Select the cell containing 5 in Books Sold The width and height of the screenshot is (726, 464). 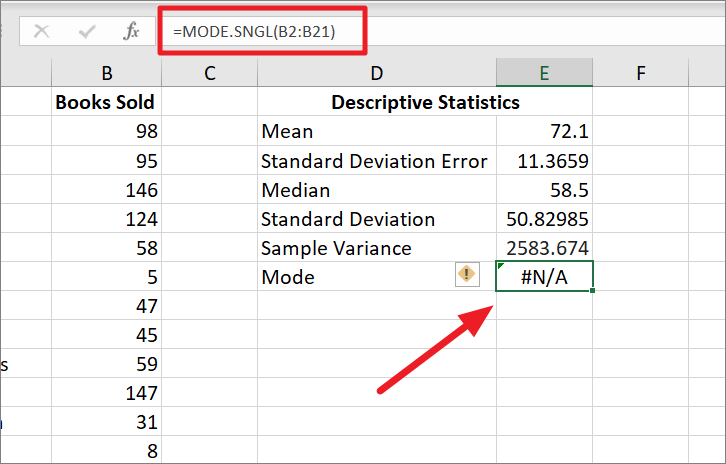106,277
